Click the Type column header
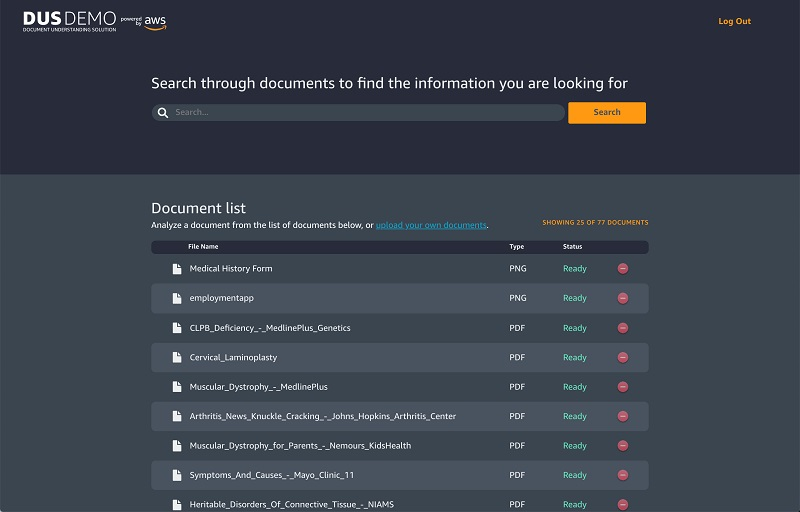This screenshot has height=512, width=800. pyautogui.click(x=517, y=247)
